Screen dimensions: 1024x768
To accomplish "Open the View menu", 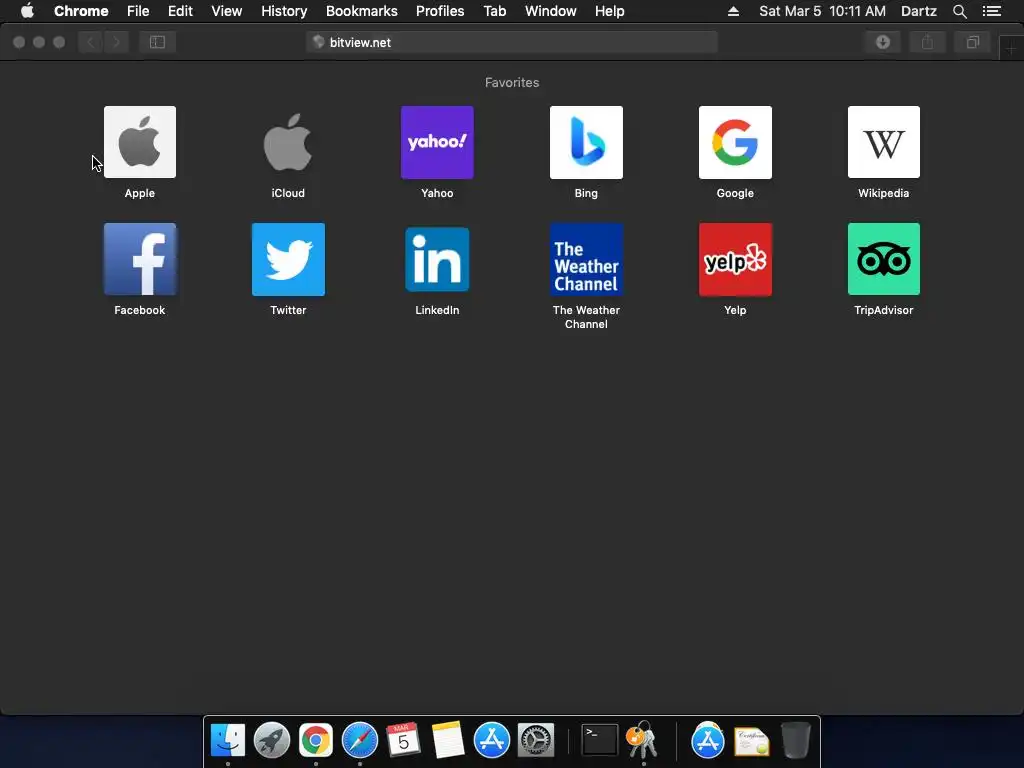I will point(227,11).
